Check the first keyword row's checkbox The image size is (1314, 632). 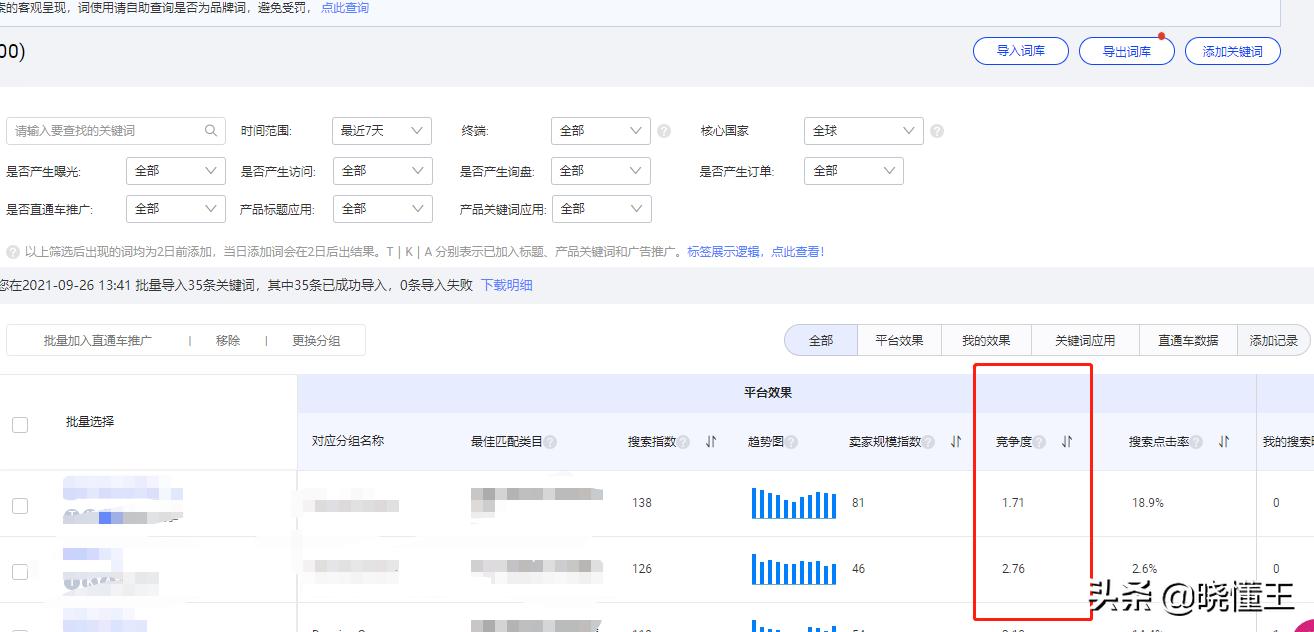pos(20,505)
